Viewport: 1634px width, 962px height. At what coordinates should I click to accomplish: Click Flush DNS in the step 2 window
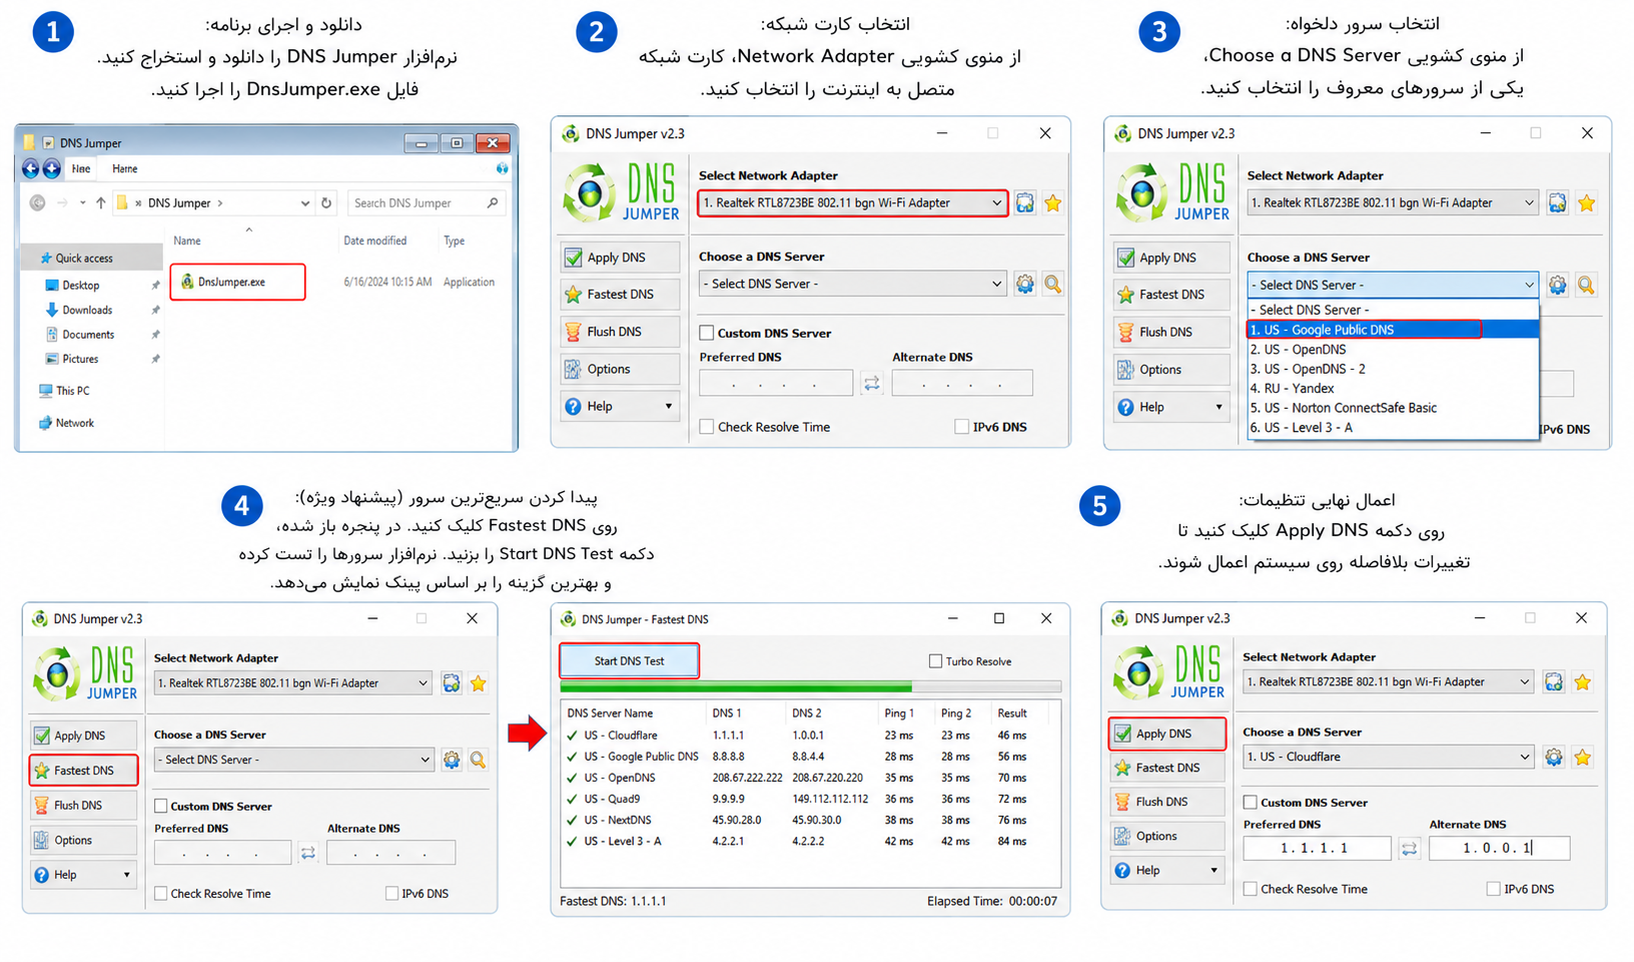620,332
